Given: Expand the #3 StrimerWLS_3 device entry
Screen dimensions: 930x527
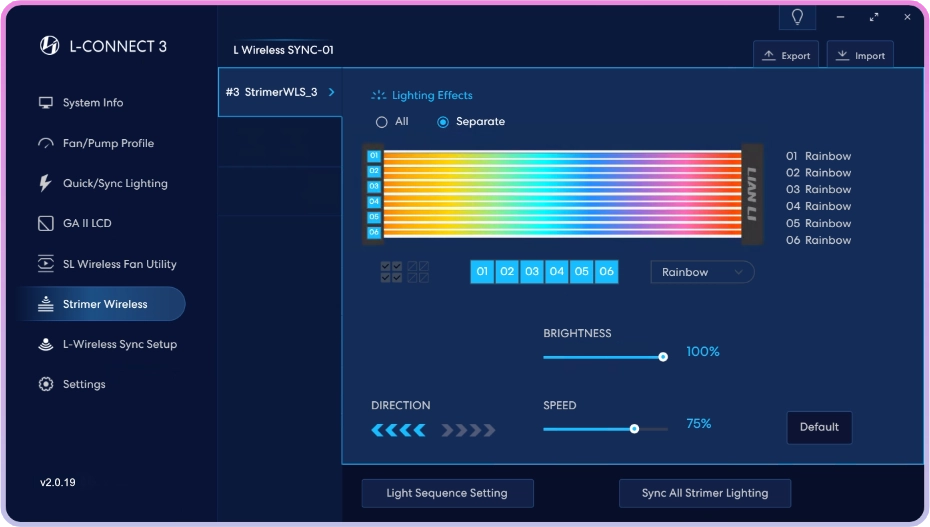Looking at the screenshot, I should tap(279, 92).
